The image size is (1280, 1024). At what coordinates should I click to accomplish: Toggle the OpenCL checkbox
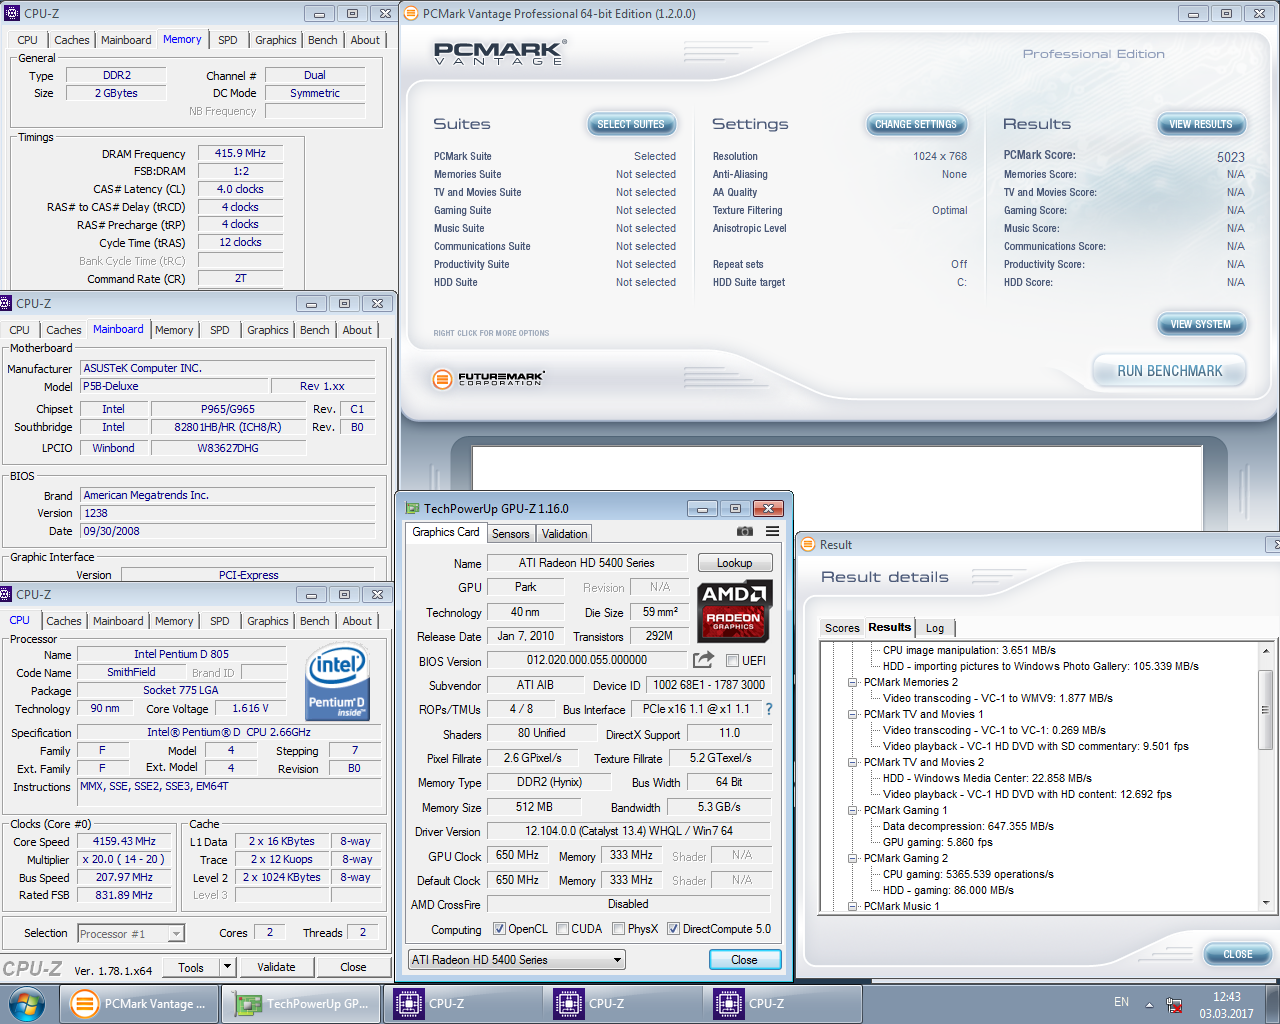(499, 929)
